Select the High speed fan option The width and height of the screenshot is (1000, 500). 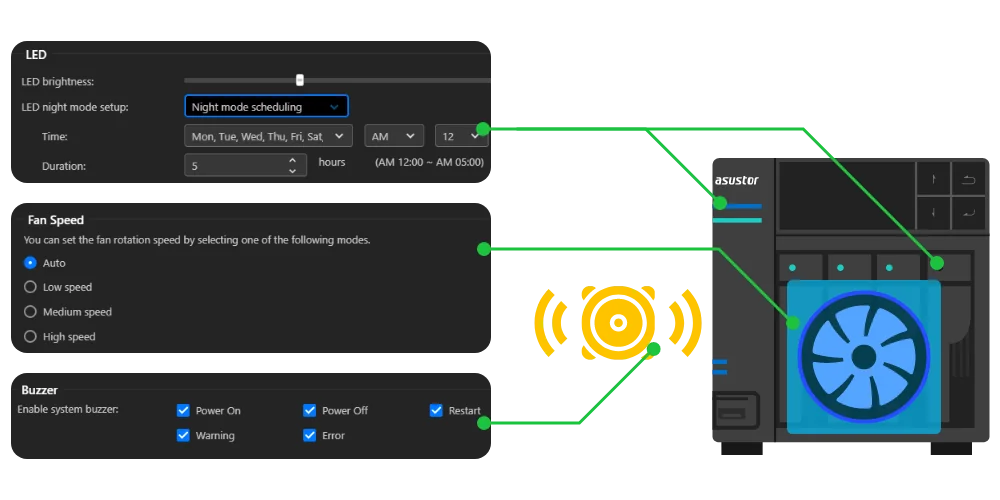[30, 337]
